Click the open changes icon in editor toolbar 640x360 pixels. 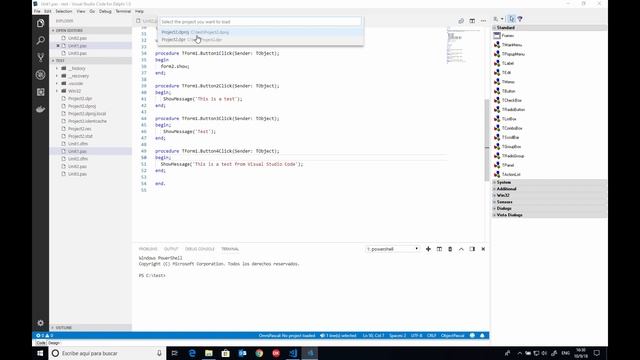(x=461, y=21)
